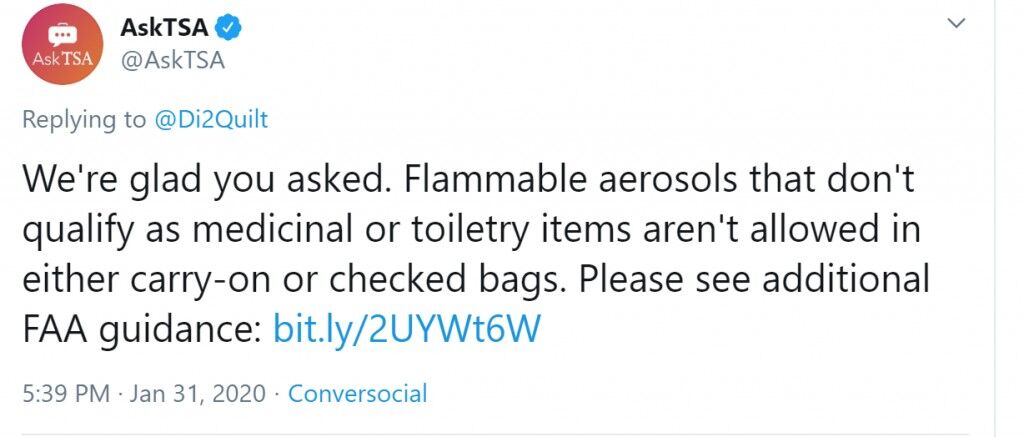Follow the bit.ly/2UYWt6W FAA guidance link
This screenshot has height=437, width=1024.
coord(407,329)
